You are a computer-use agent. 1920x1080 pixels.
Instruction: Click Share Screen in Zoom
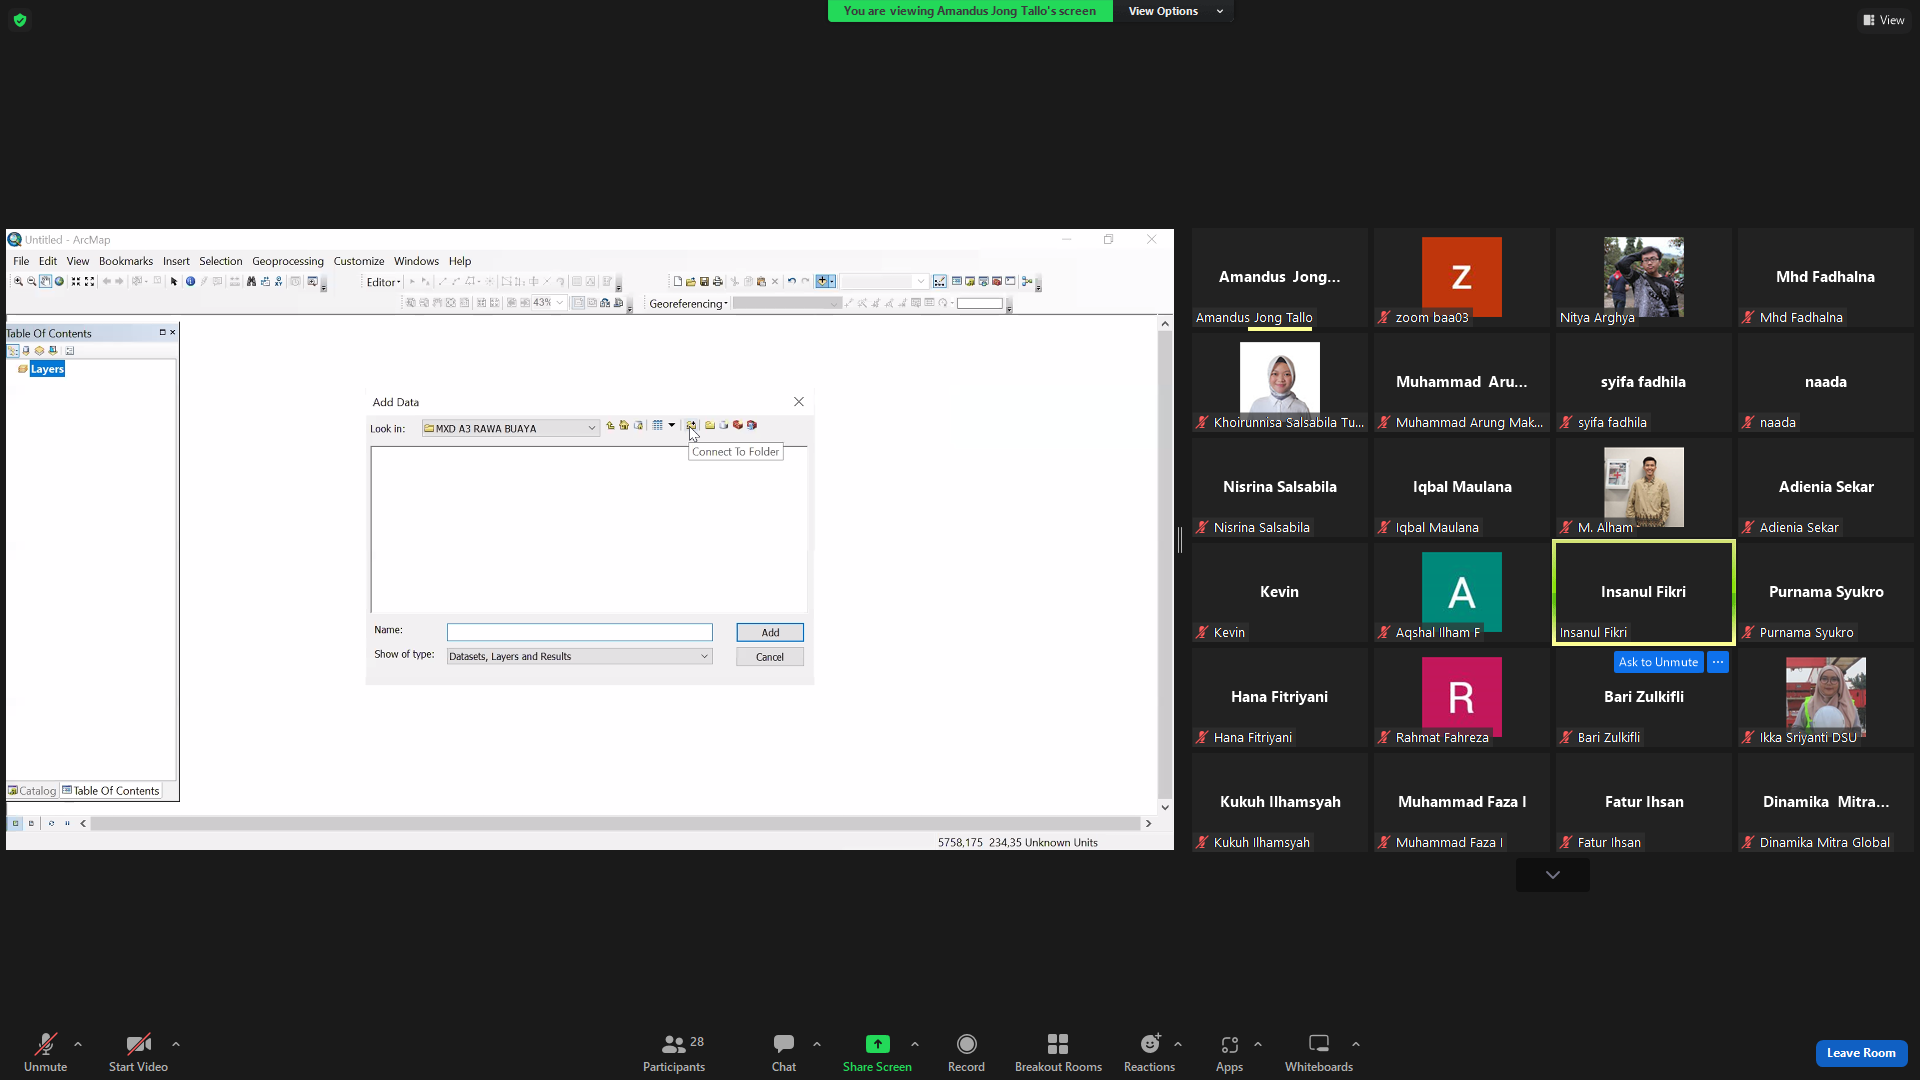pyautogui.click(x=877, y=1053)
